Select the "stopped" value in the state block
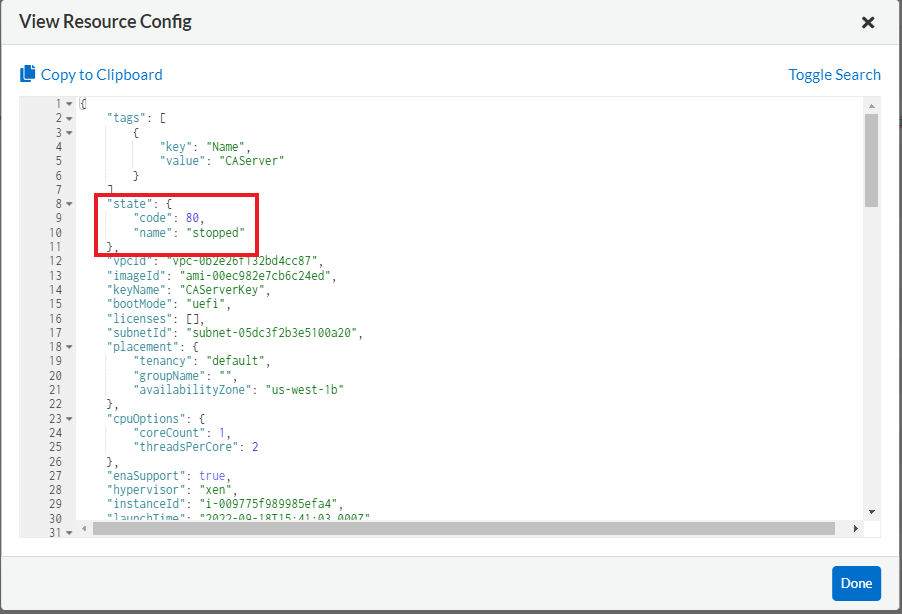The width and height of the screenshot is (902, 614). (x=215, y=232)
